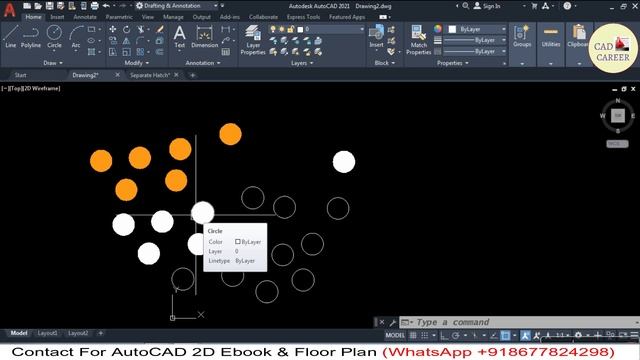Image resolution: width=640 pixels, height=360 pixels.
Task: Select the Erase tool
Action: point(160,29)
